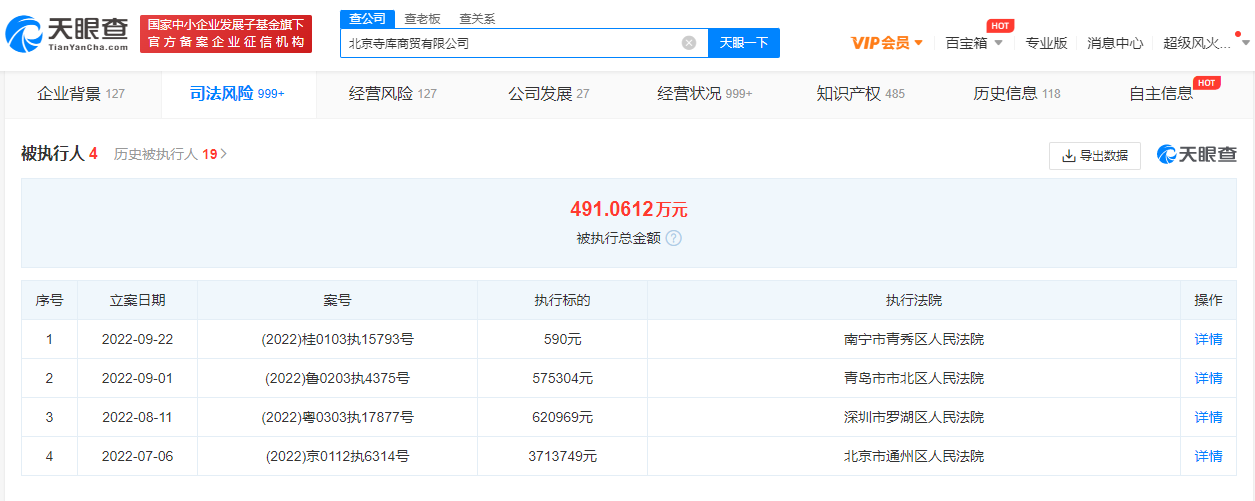Open 详情 for the 南宁市青秀区人民法院 case

point(1208,339)
